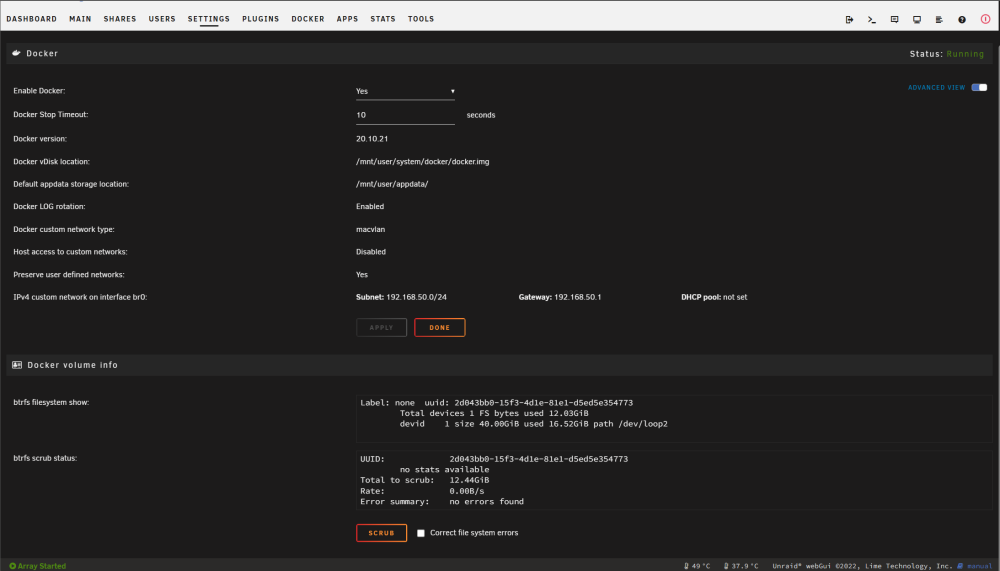Click the DHCP pool not set text
Screen dimensions: 1000x571
[714, 297]
